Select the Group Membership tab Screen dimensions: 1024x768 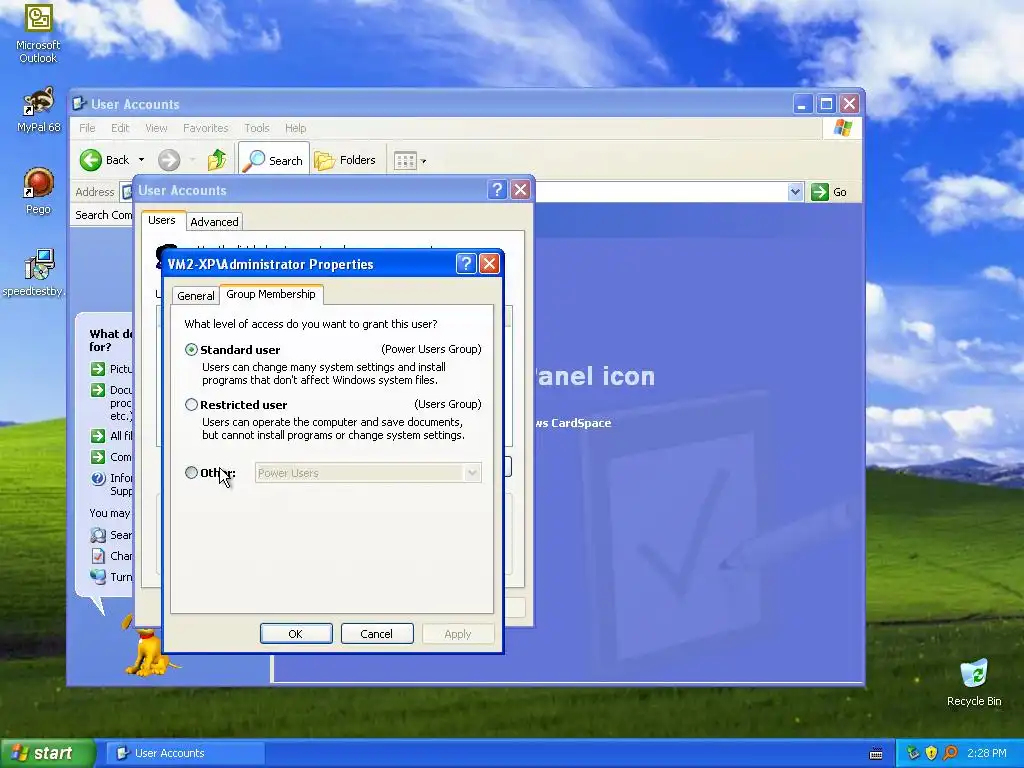(x=271, y=294)
